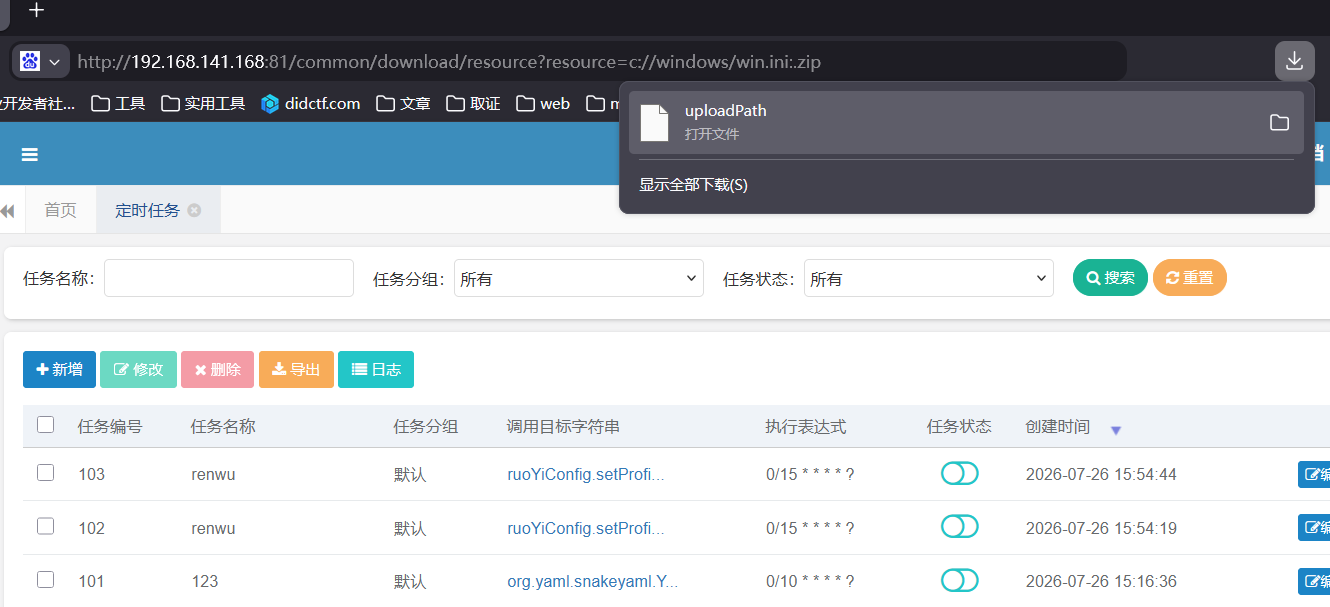Click the timestamp 2026-07-26 15:16:36

[1101, 580]
